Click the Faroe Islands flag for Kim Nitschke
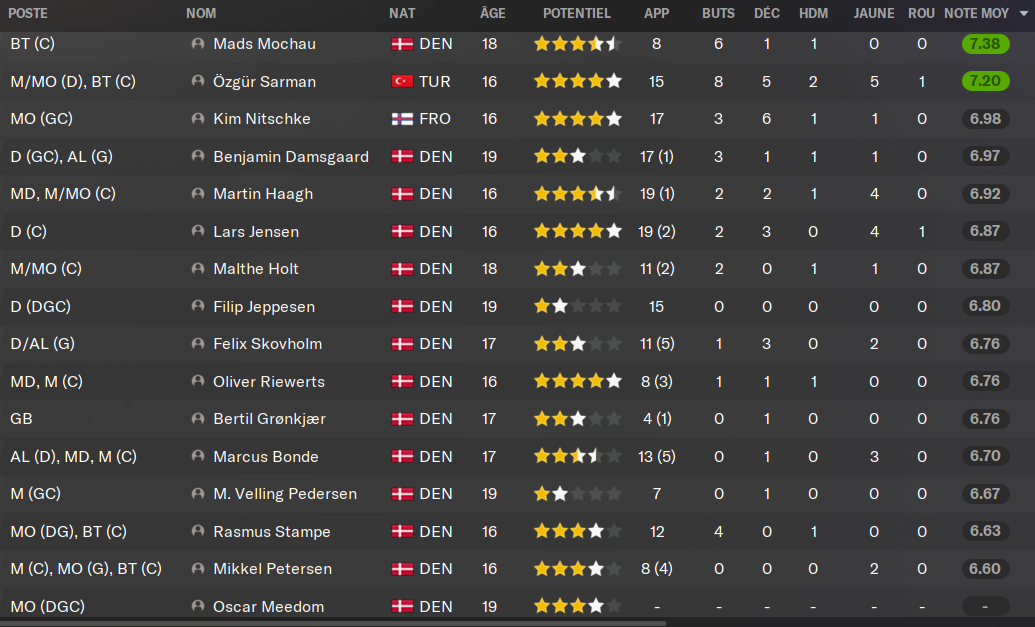Viewport: 1035px width, 627px height. pyautogui.click(x=402, y=119)
